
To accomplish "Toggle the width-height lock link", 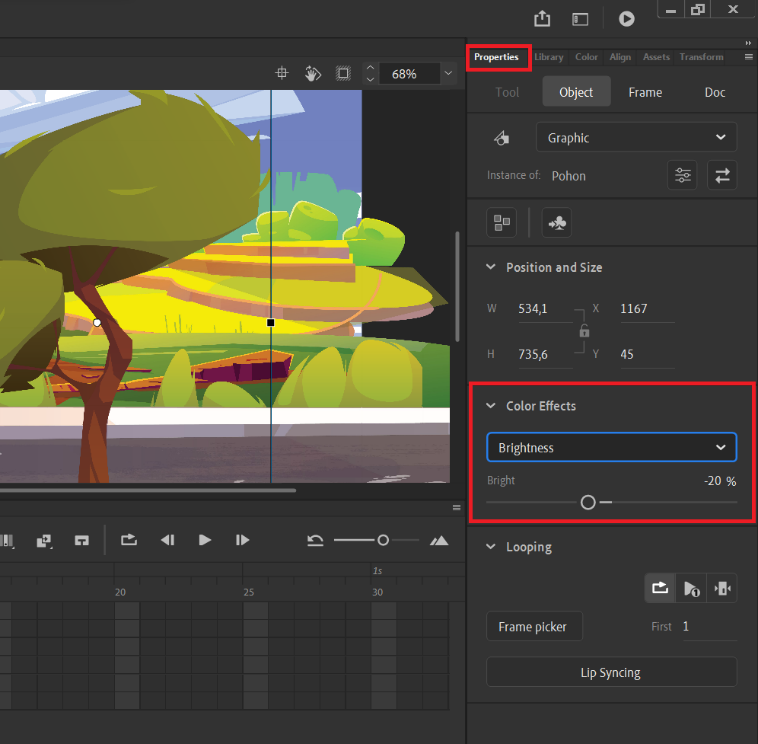I will tap(584, 331).
